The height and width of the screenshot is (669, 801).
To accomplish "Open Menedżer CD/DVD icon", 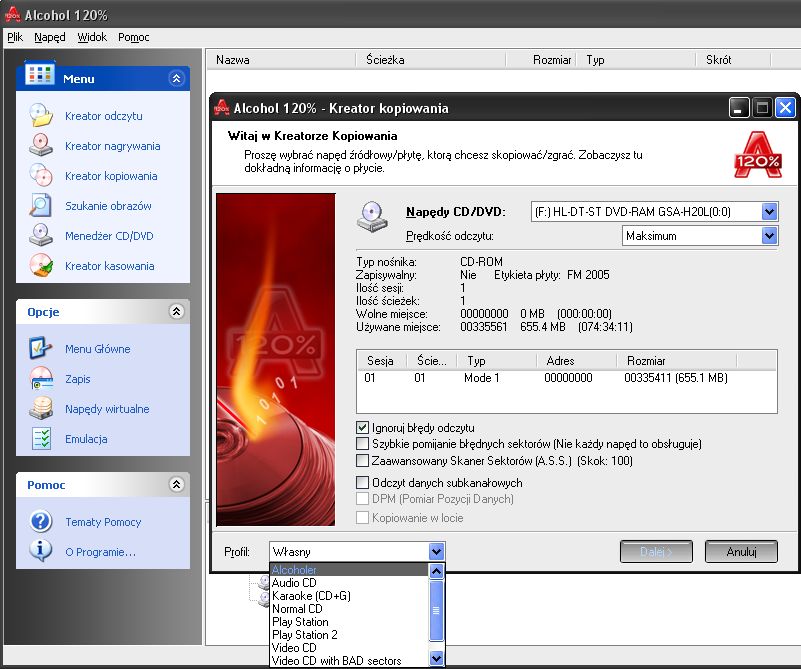I will [41, 235].
